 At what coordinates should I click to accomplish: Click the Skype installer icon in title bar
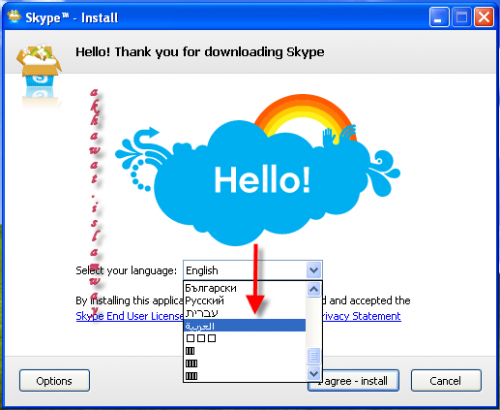click(x=14, y=17)
